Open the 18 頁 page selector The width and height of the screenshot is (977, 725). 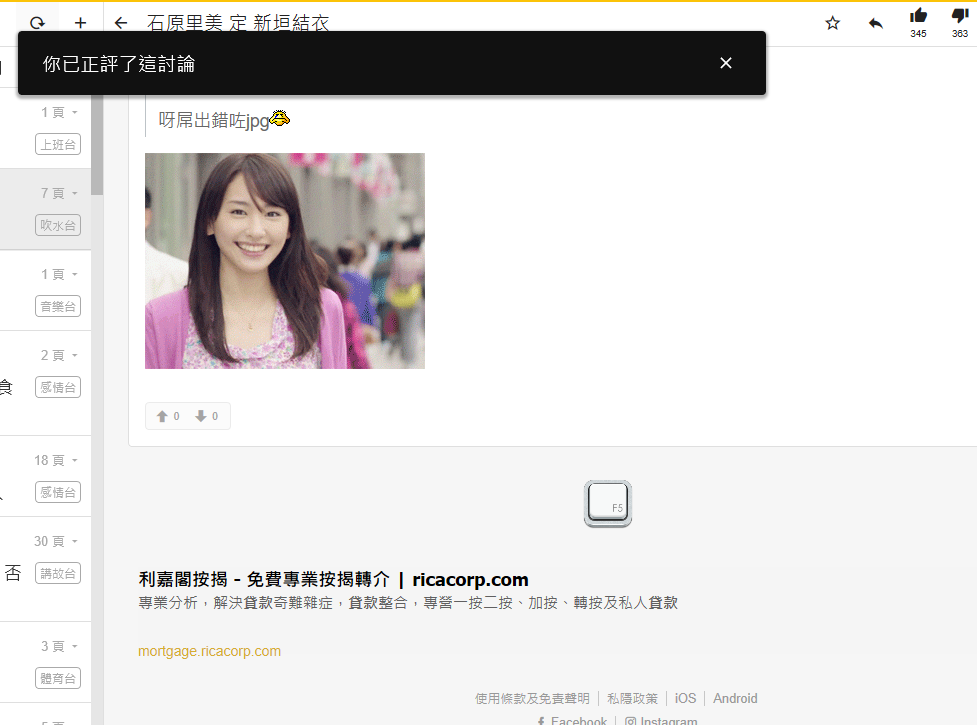point(56,460)
